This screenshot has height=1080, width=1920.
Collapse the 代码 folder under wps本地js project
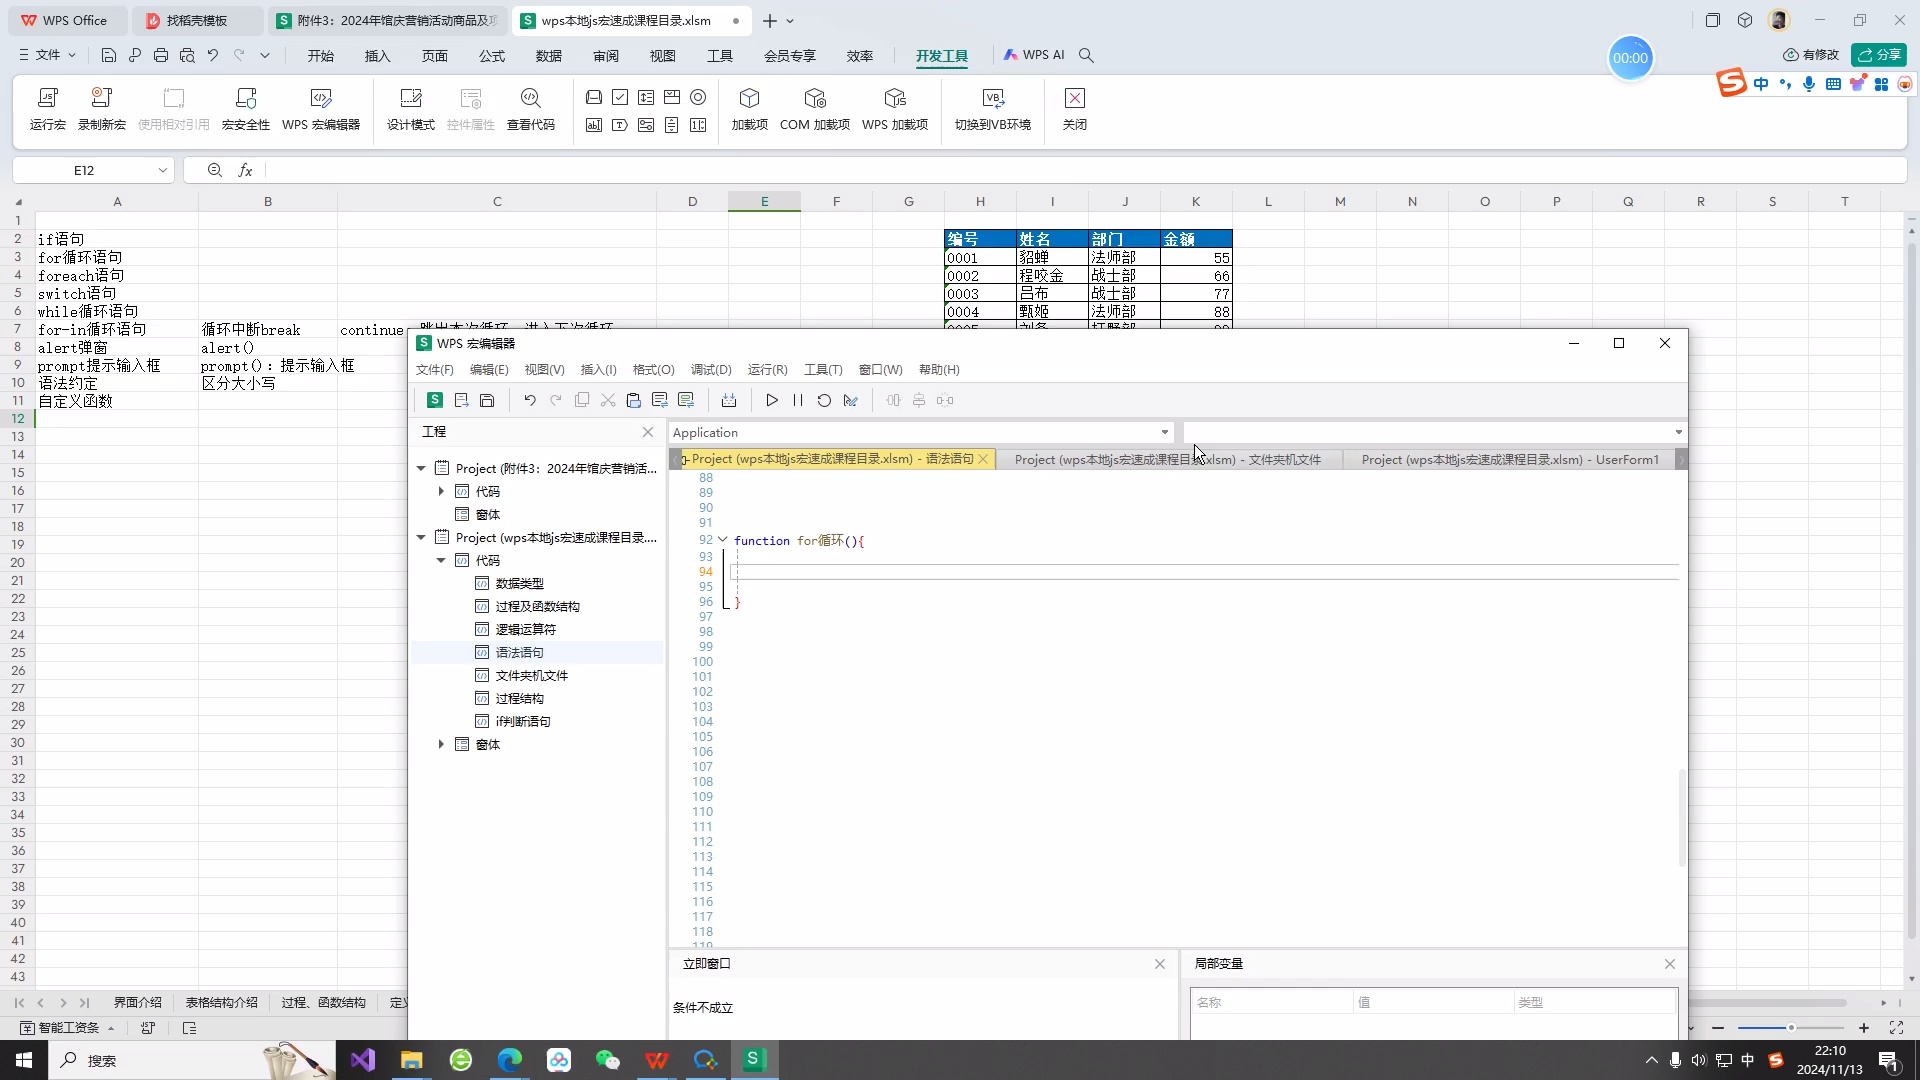[x=441, y=560]
